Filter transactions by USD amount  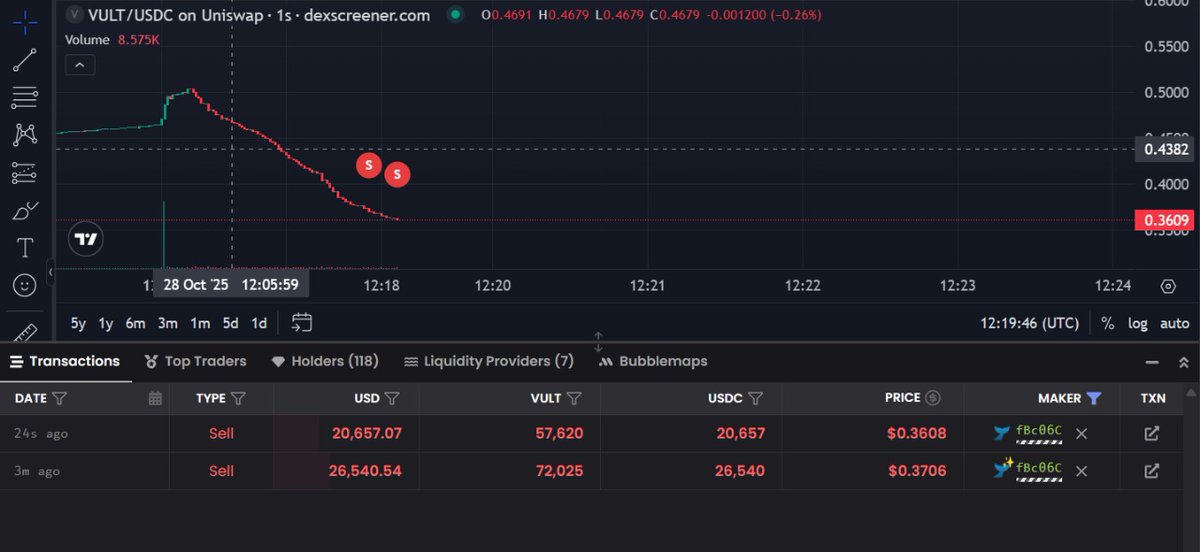coord(392,398)
